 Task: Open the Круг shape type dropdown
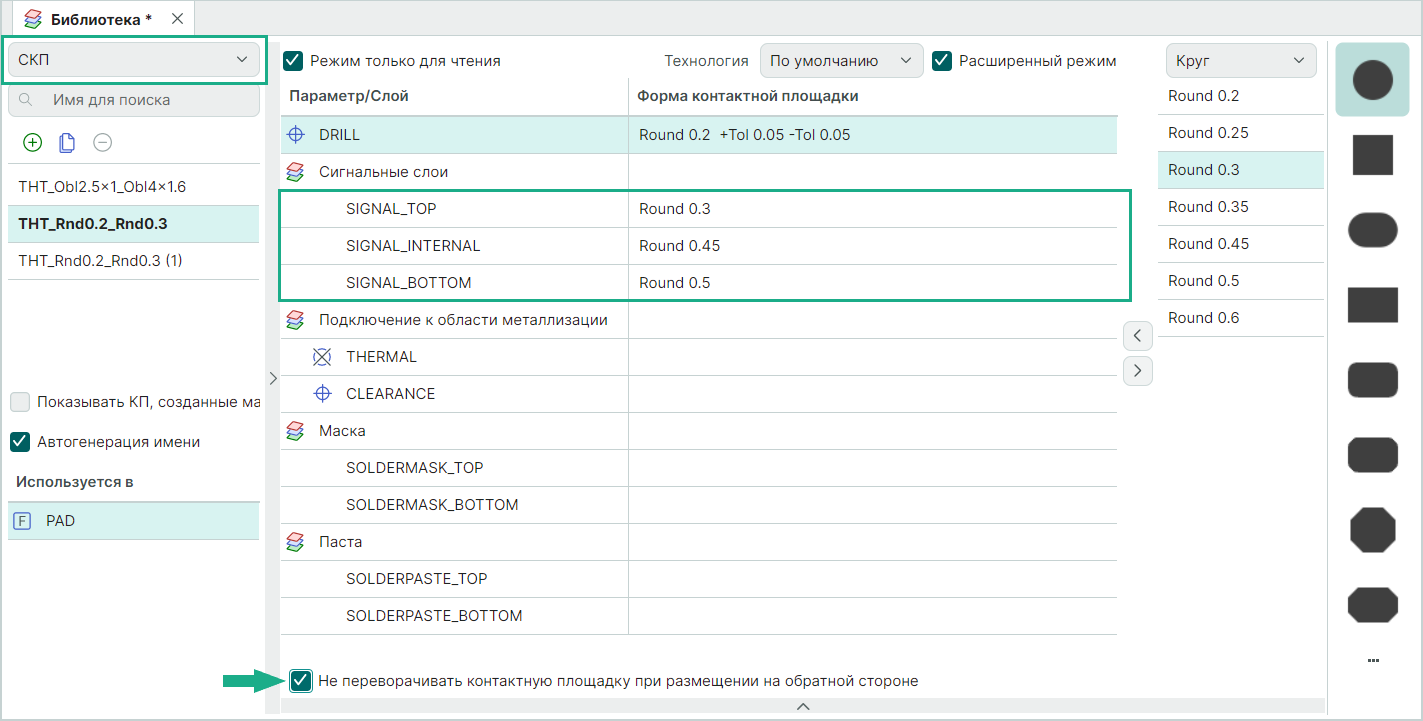click(x=1240, y=61)
